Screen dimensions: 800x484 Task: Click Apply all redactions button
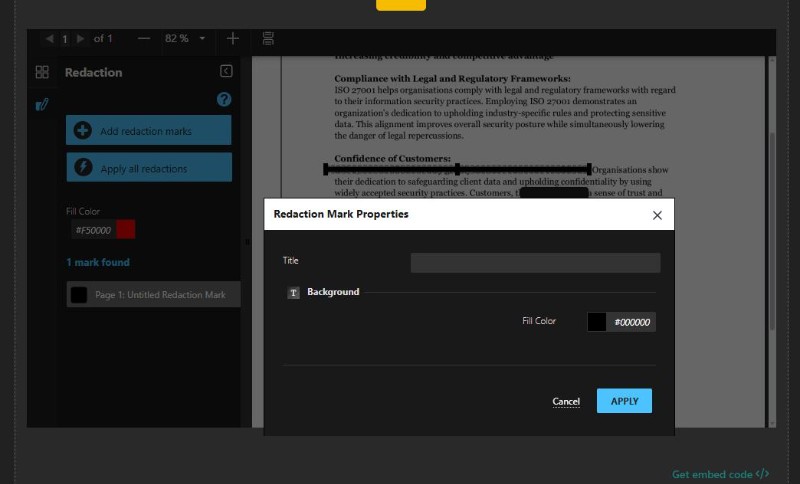coord(149,168)
